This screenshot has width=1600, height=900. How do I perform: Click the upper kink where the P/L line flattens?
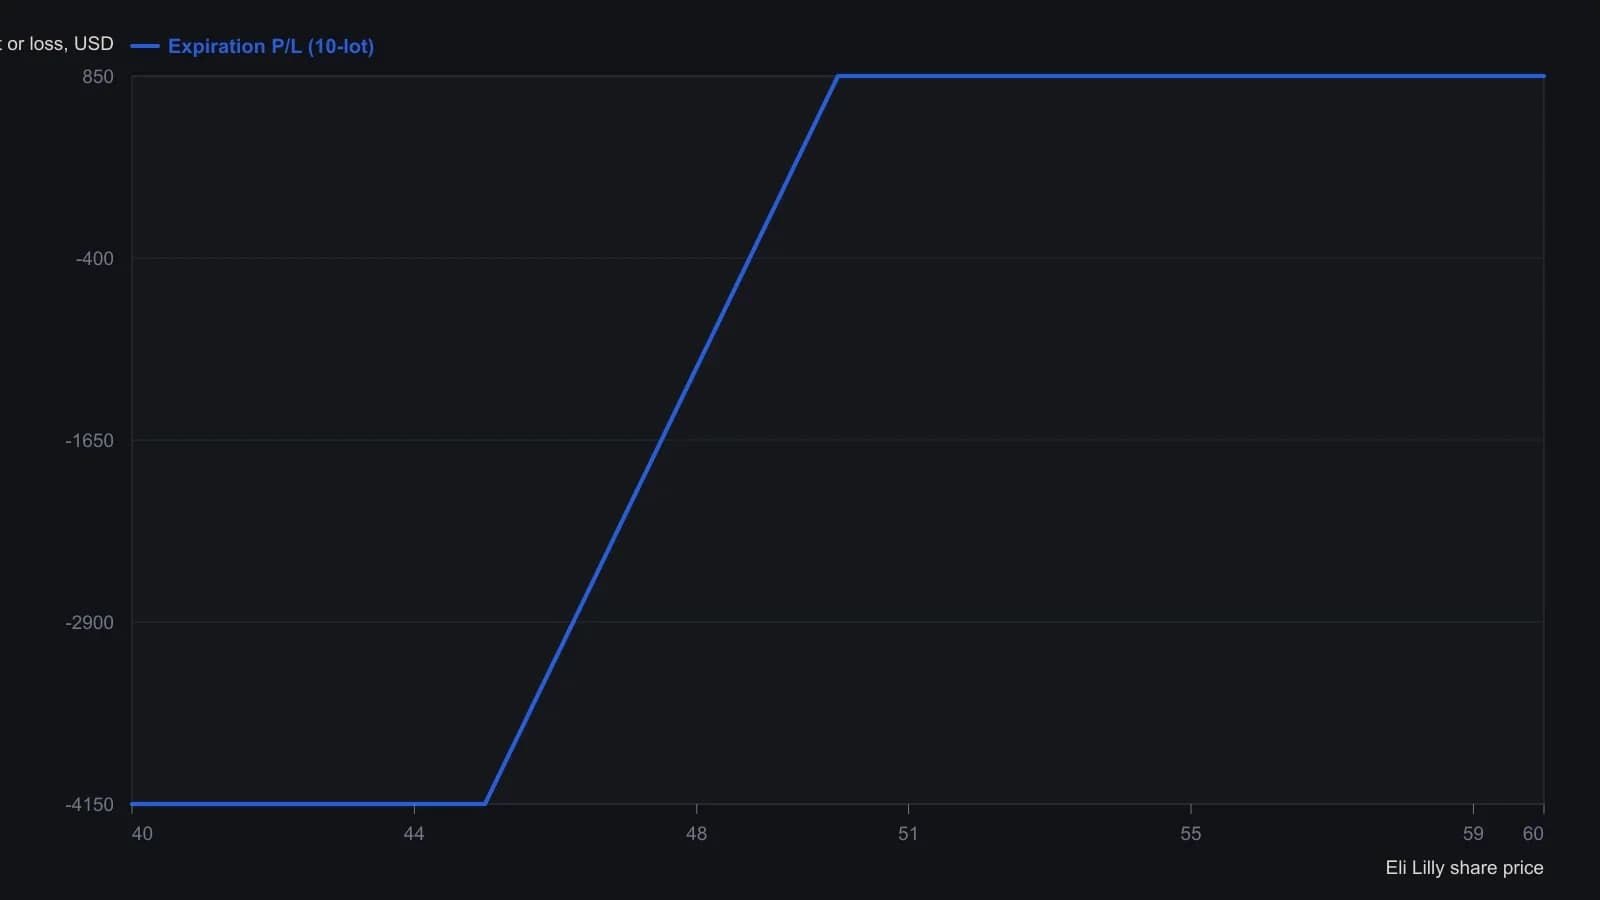838,76
